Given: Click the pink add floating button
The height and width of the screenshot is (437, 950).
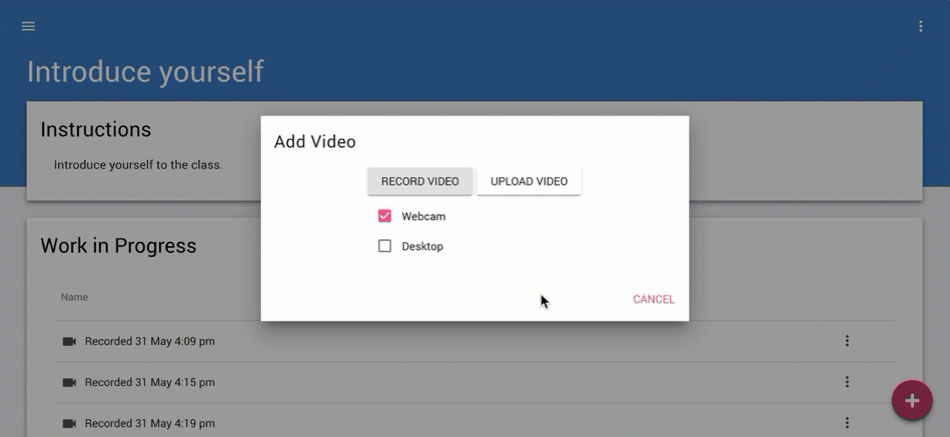Looking at the screenshot, I should coord(911,401).
